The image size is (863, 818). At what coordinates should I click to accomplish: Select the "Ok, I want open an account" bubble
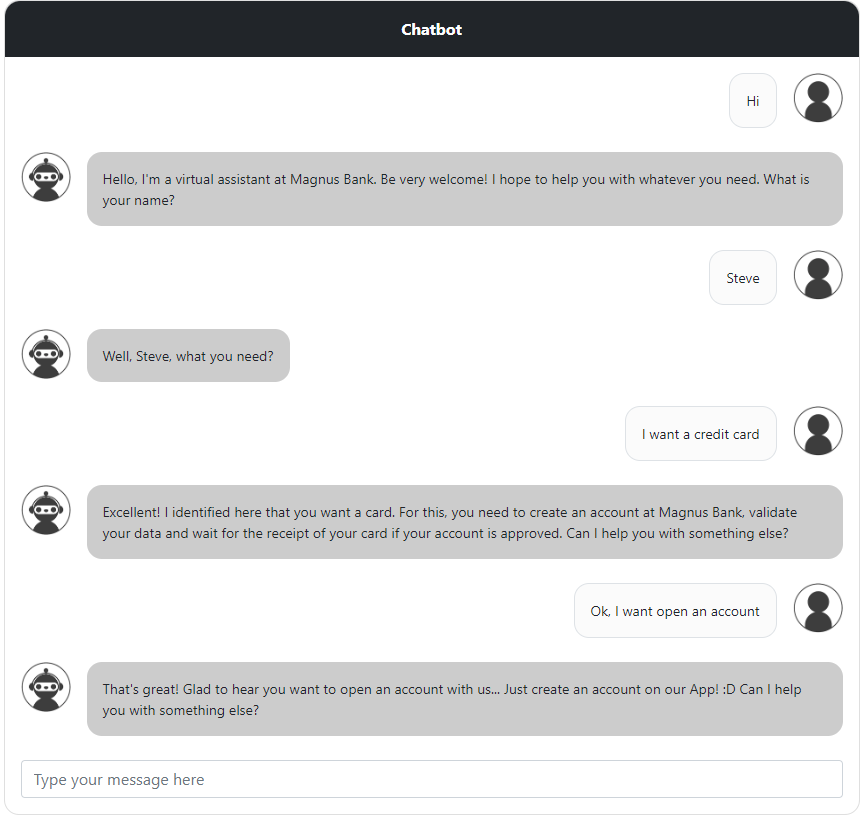coord(675,611)
